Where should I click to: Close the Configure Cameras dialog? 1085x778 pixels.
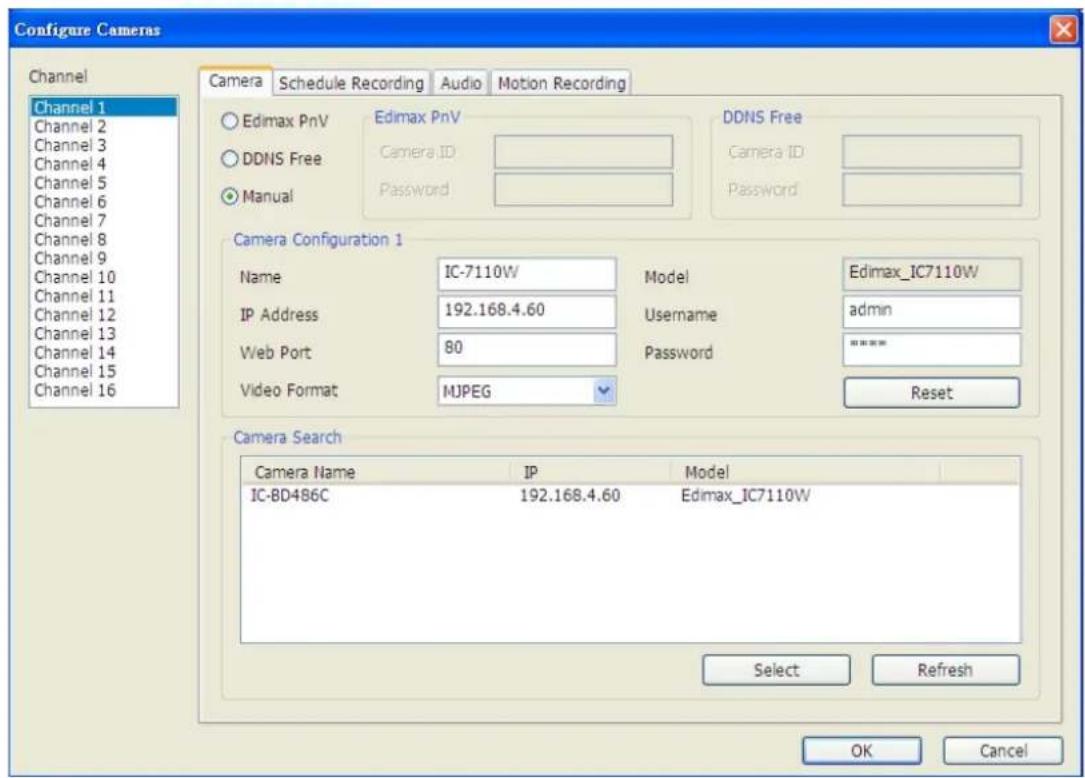pos(1063,30)
